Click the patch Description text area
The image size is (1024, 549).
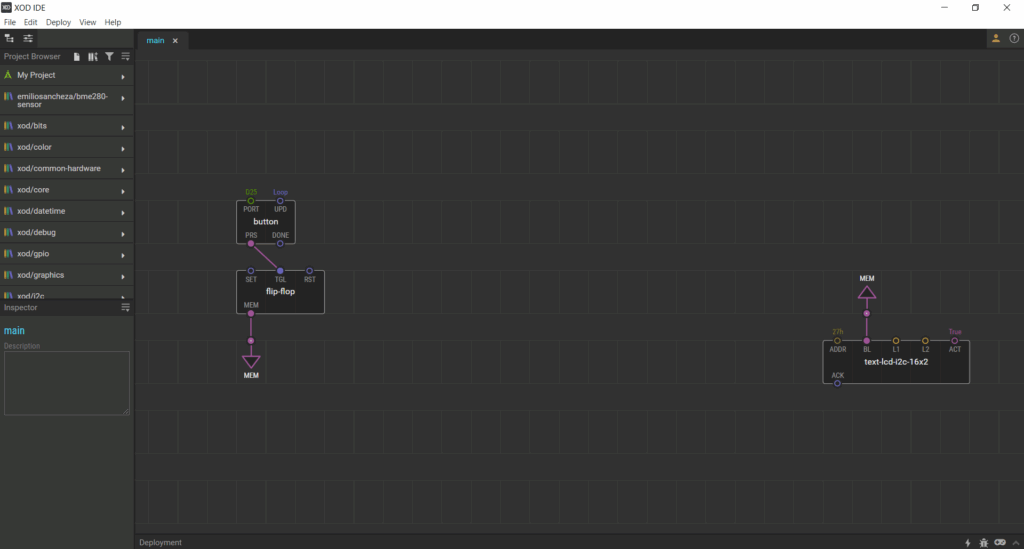(67, 383)
